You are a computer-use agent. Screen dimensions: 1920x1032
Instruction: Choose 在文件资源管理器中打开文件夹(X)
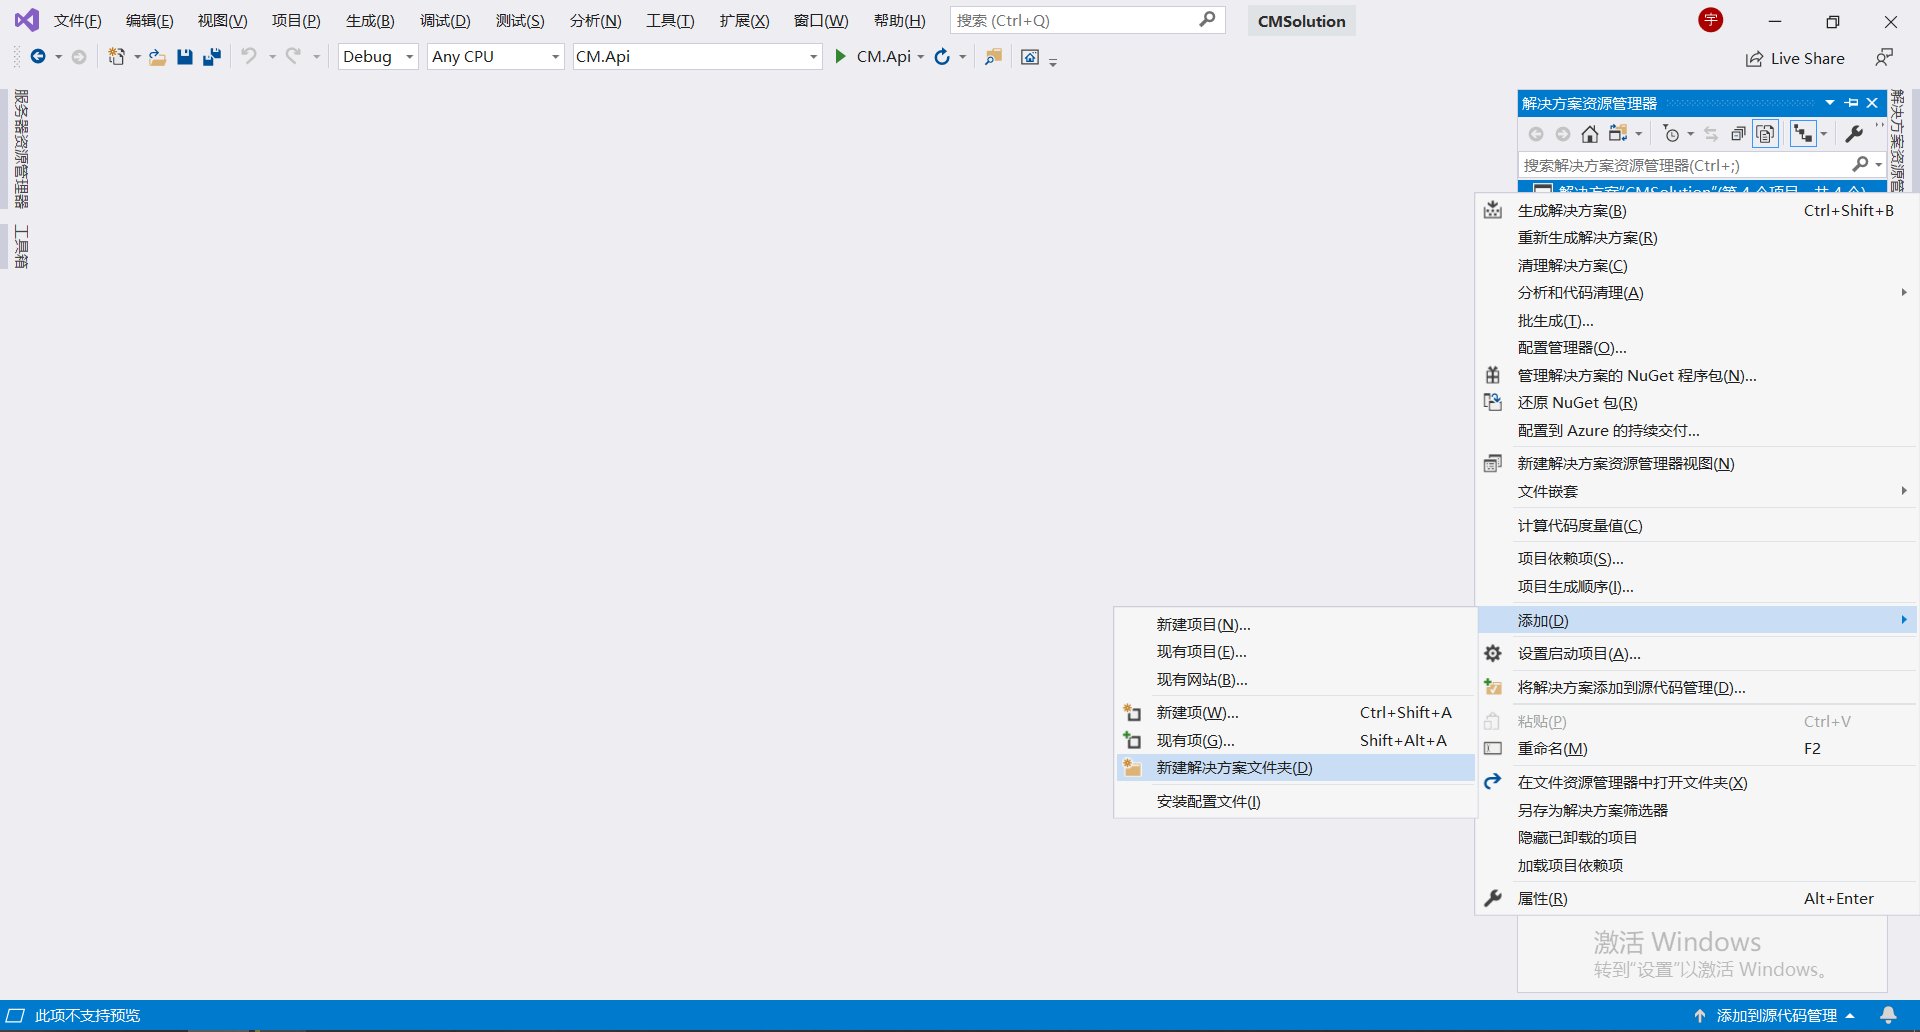[1697, 782]
